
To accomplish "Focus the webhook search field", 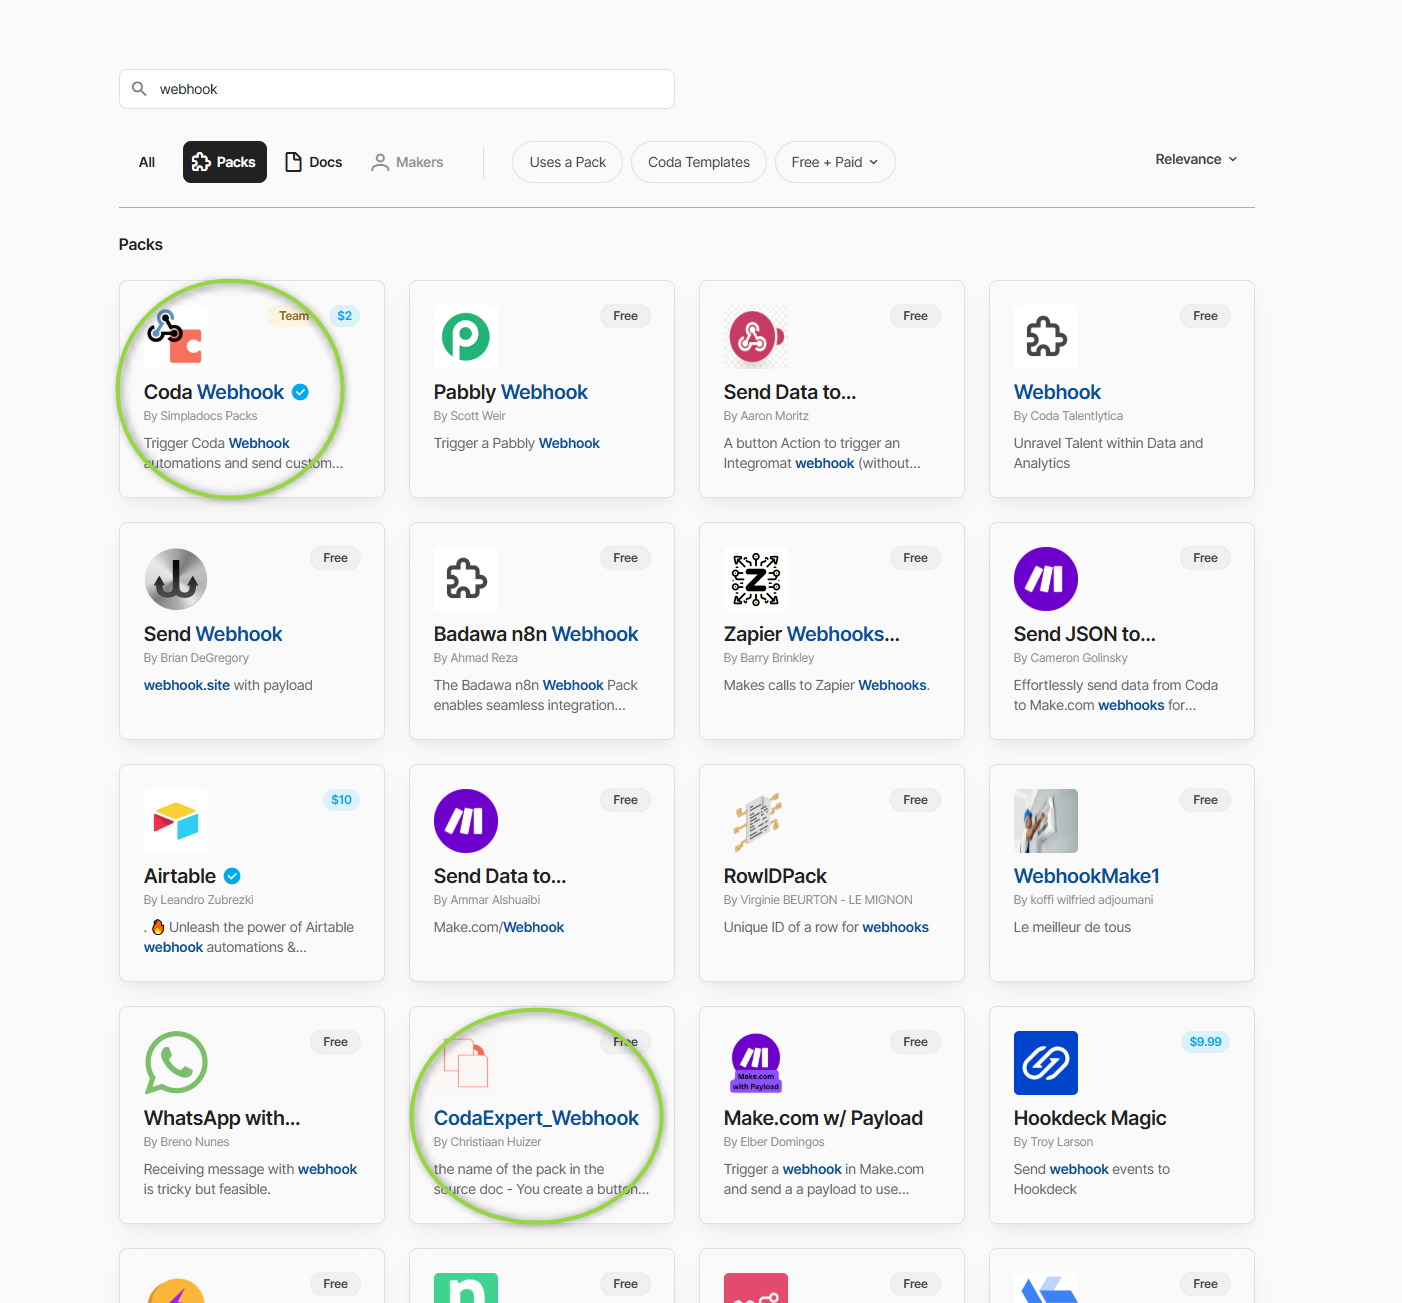I will (397, 89).
